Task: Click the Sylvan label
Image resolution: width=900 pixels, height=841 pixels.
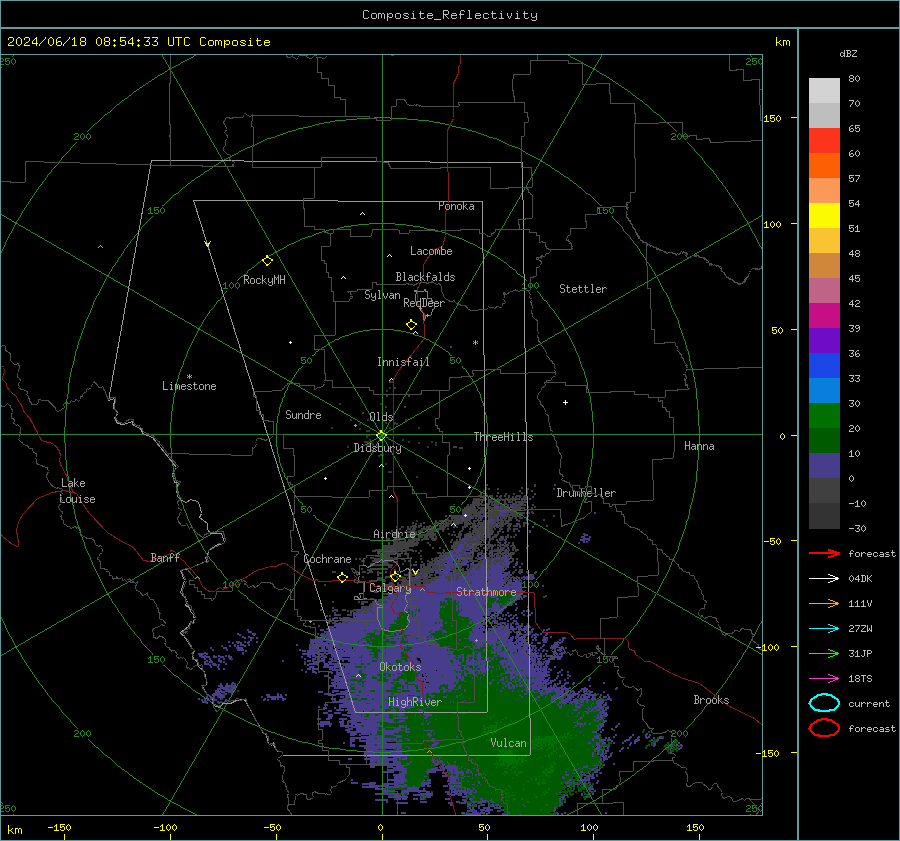Action: pos(382,295)
